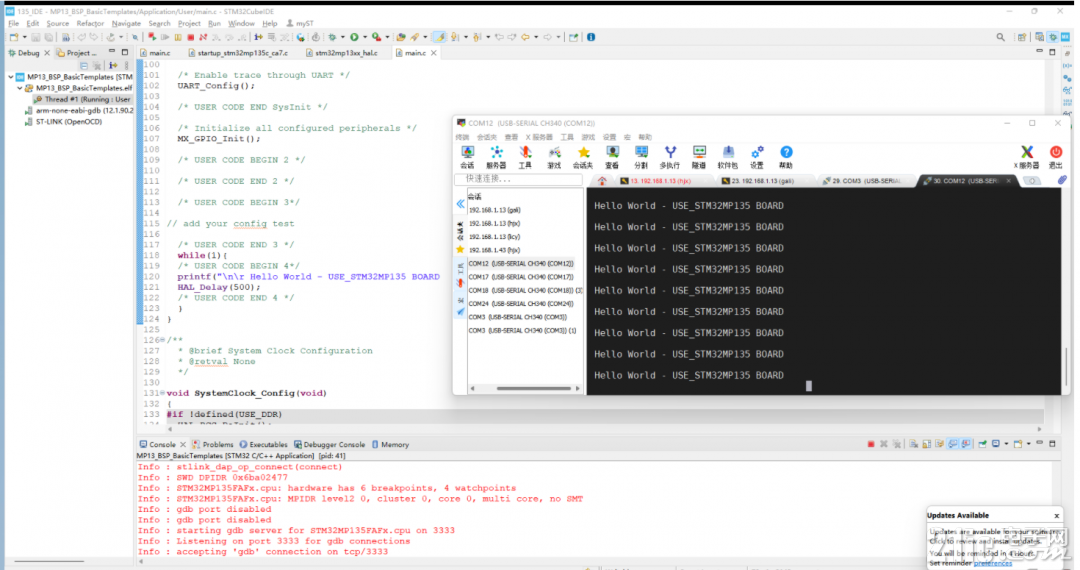Select ST-LINK (OpenOCD) in Debug tree
The width and height of the screenshot is (1080, 570).
[x=63, y=122]
